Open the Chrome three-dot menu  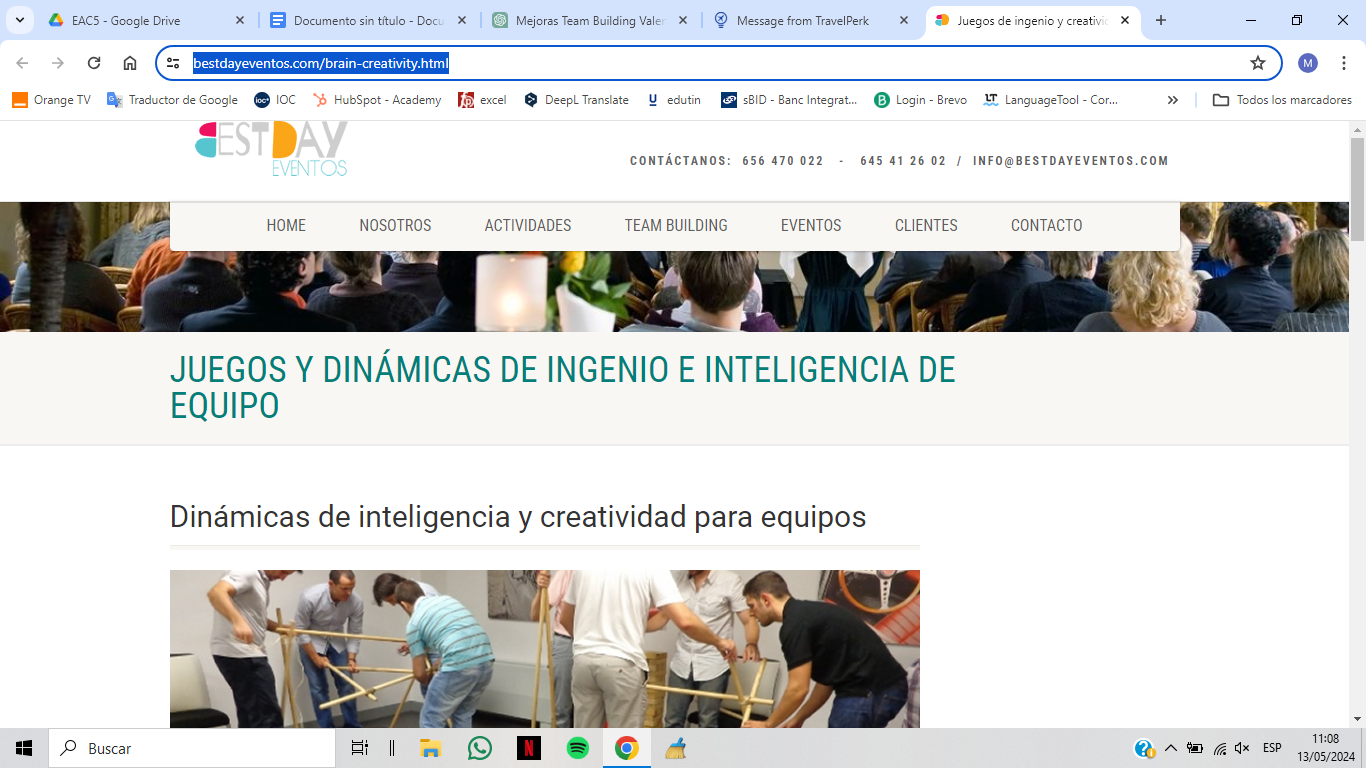(1344, 63)
